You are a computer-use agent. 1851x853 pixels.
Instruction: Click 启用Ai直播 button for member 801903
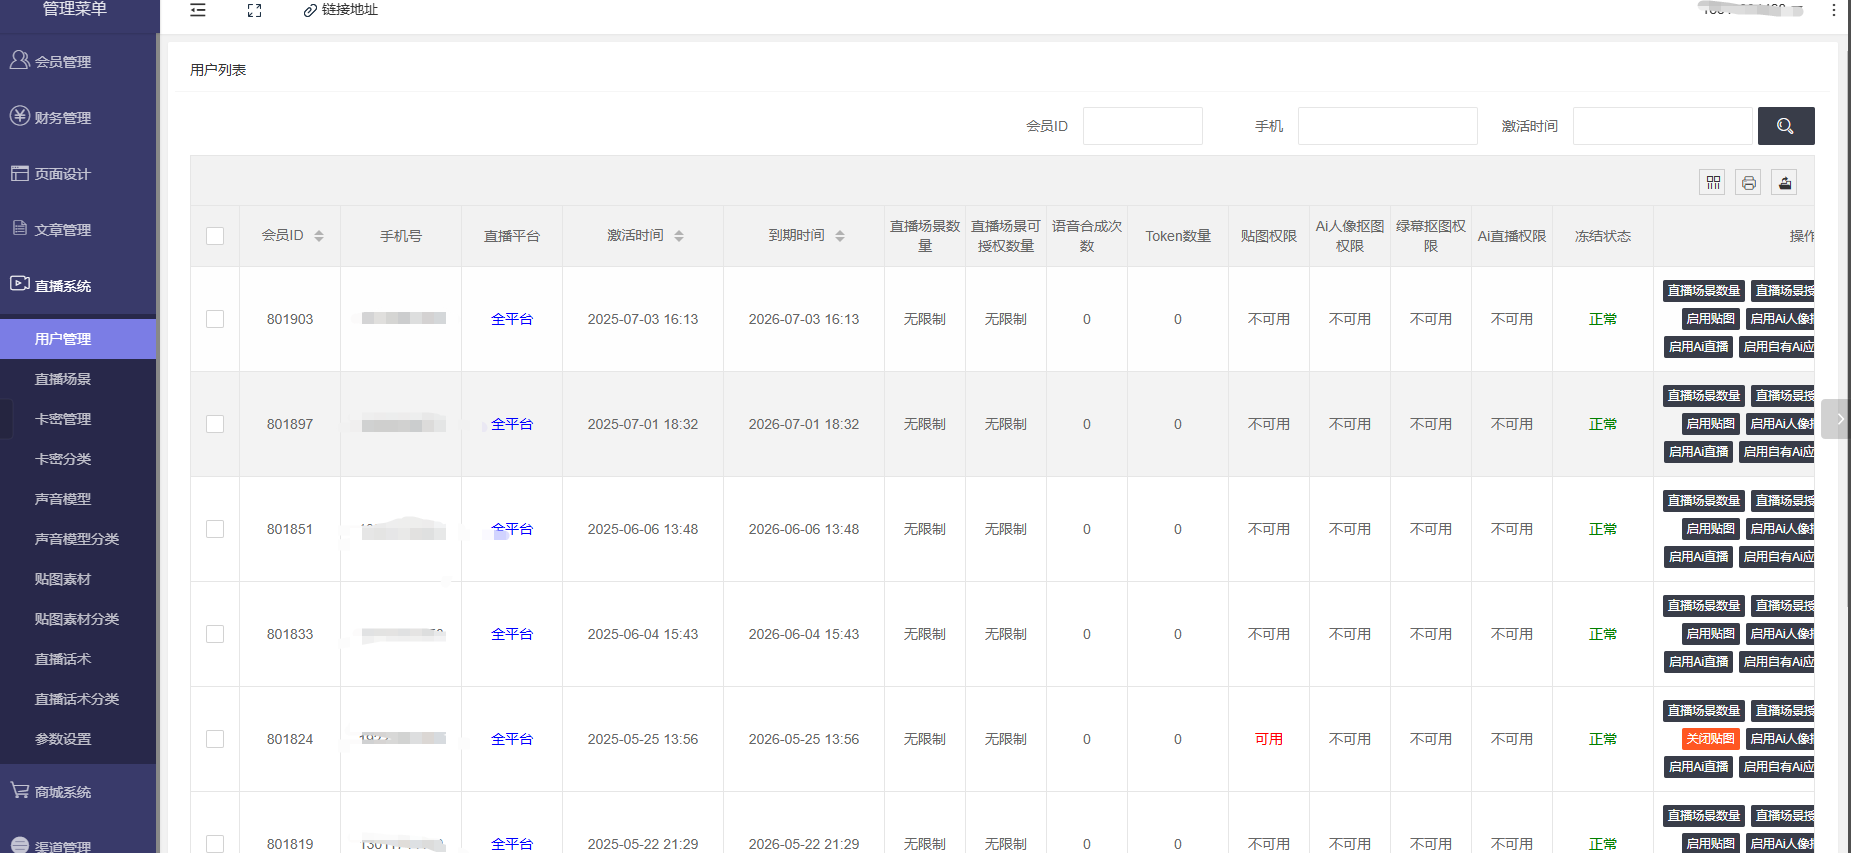coord(1699,347)
